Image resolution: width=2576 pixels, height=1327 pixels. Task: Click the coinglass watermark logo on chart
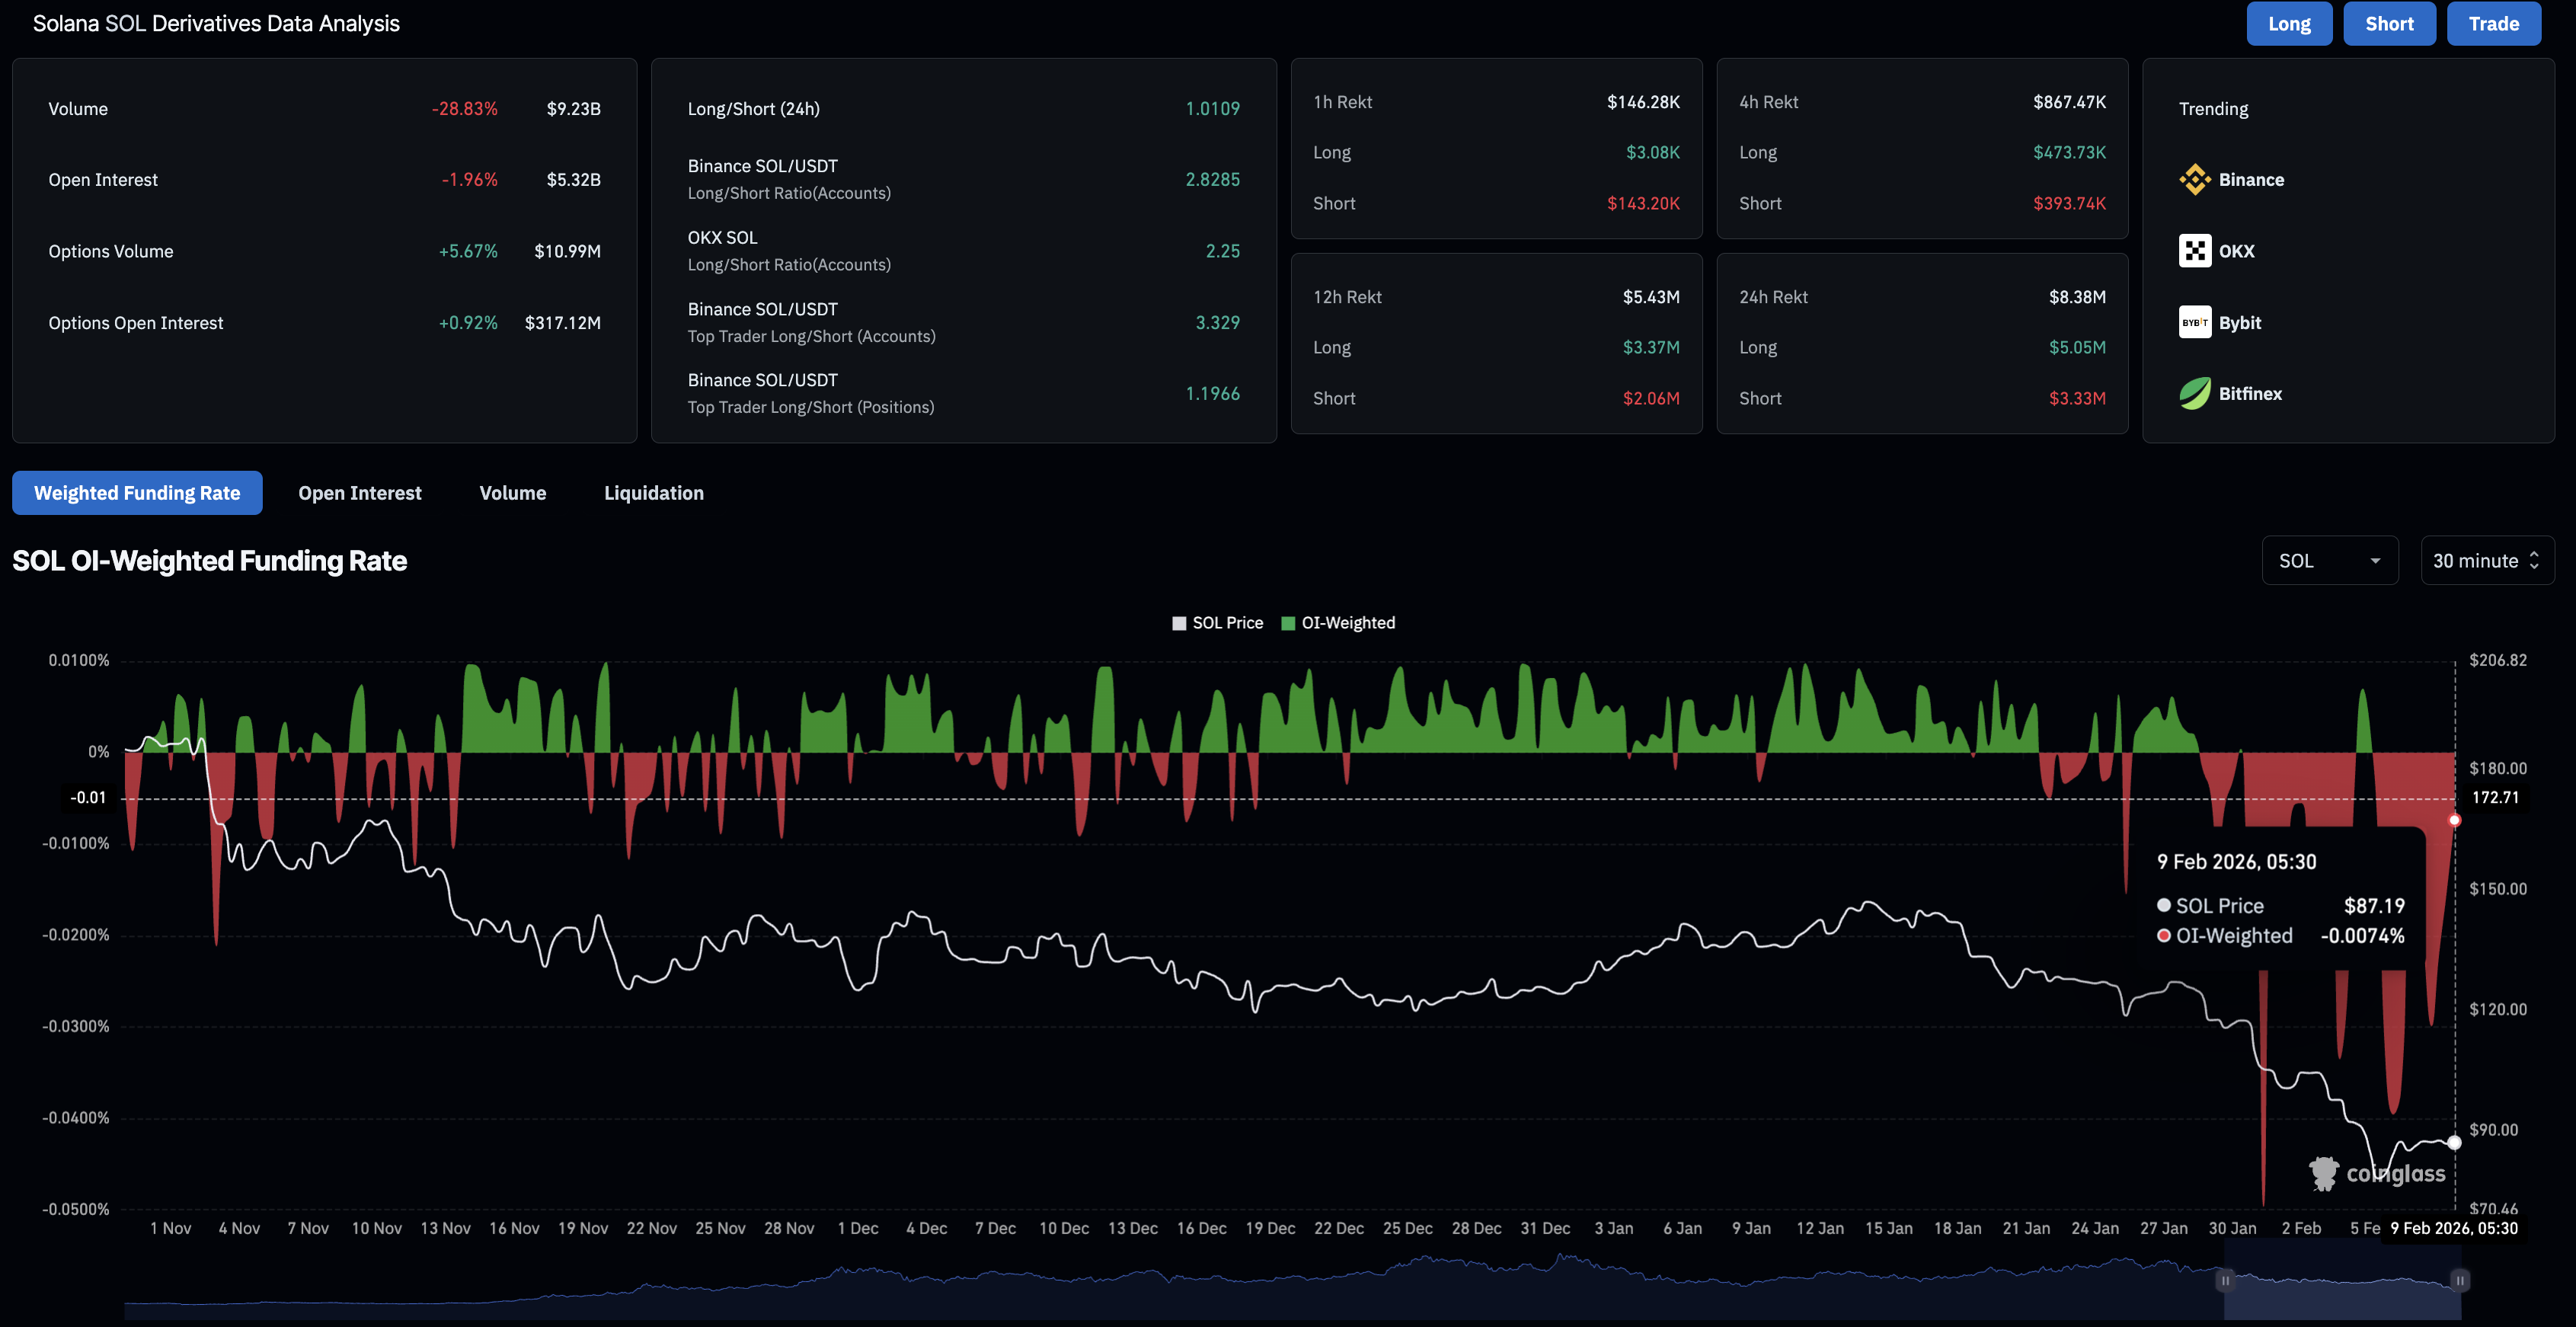(x=2323, y=1173)
